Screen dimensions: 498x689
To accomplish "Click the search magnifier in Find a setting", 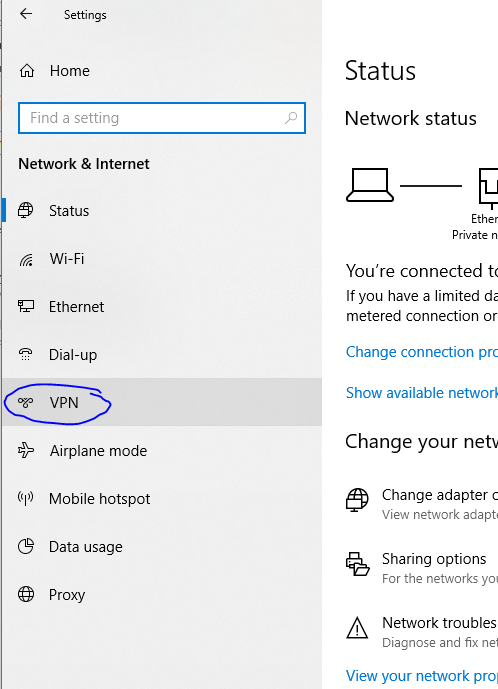I will pyautogui.click(x=291, y=118).
